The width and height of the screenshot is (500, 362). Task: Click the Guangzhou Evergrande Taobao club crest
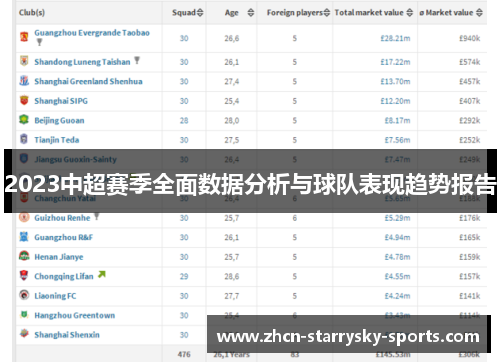(x=24, y=37)
